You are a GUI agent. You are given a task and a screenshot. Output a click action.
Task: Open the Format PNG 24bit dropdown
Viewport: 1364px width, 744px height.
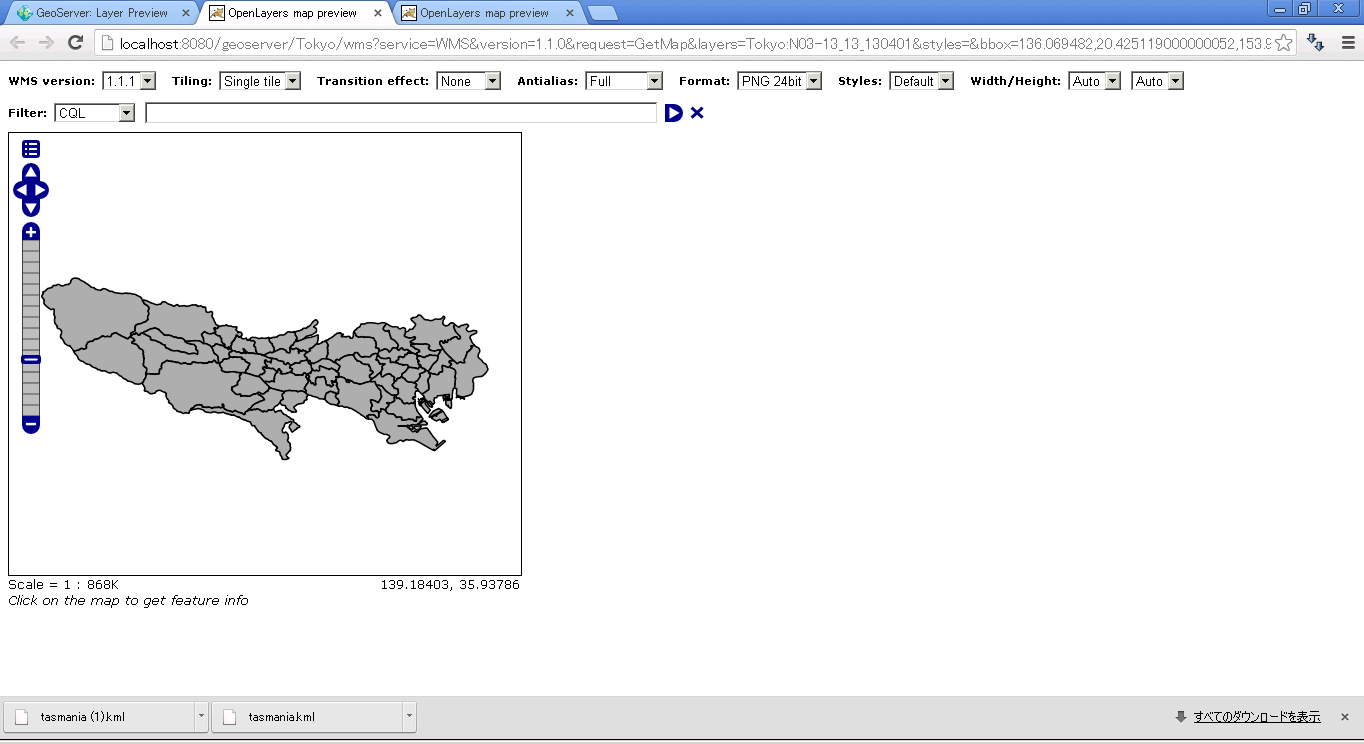tap(779, 81)
